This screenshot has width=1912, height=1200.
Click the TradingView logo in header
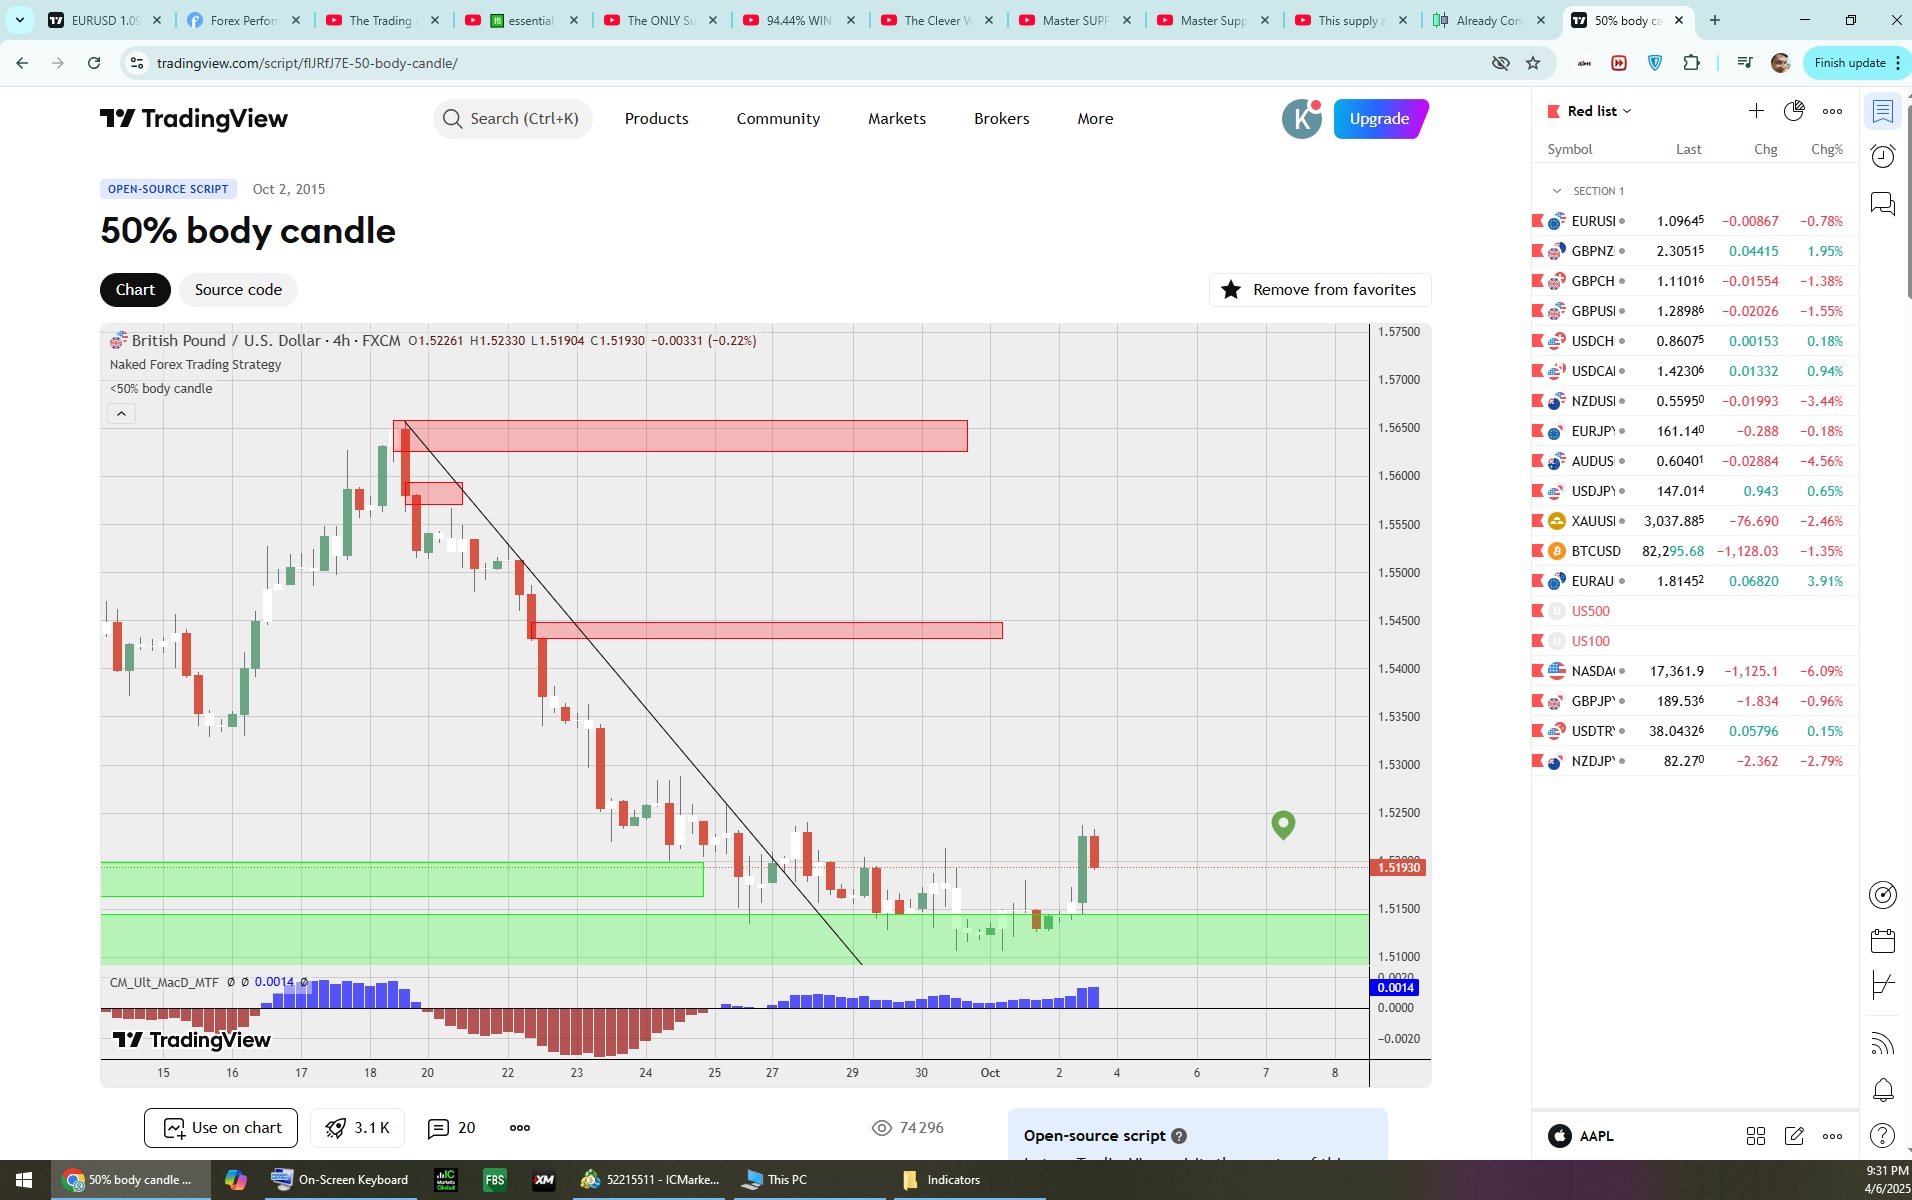coord(194,119)
